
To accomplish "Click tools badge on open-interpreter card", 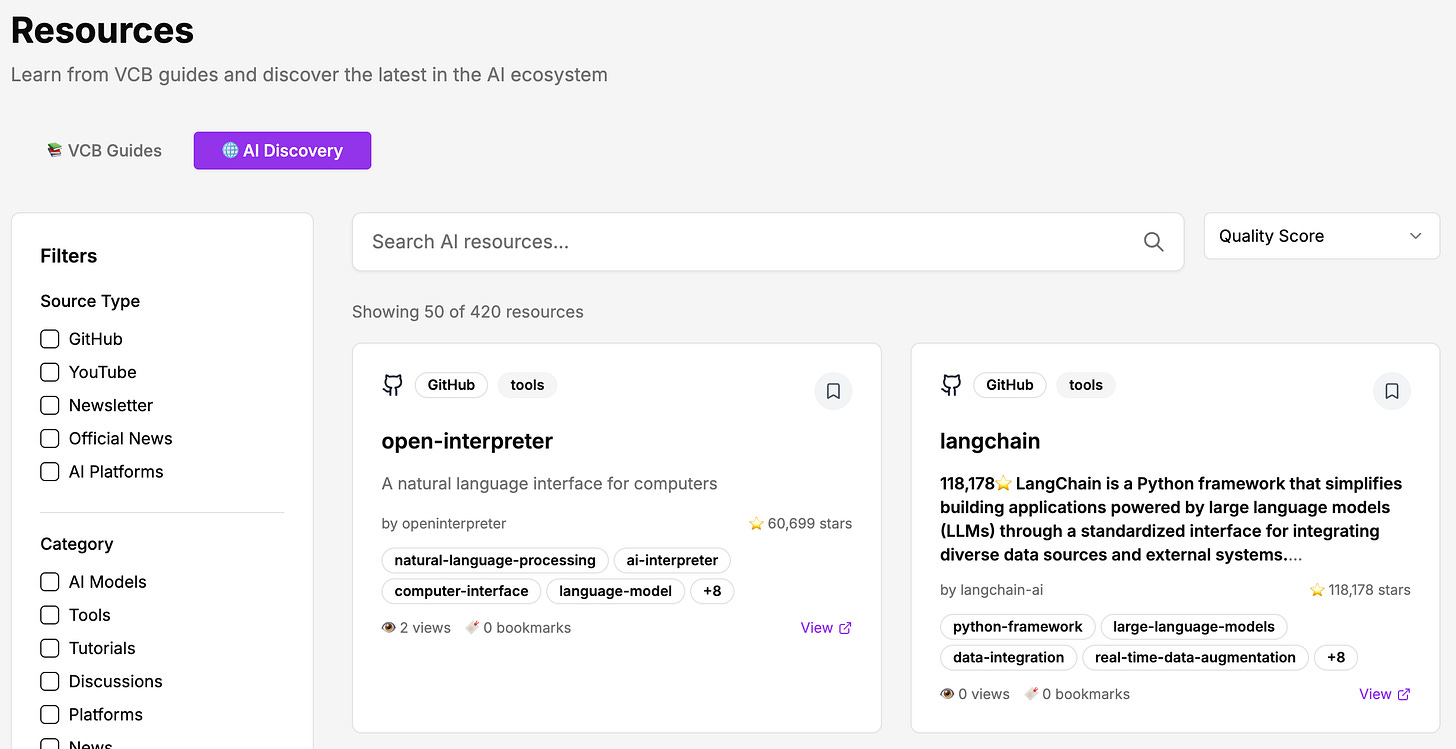I will coord(527,385).
